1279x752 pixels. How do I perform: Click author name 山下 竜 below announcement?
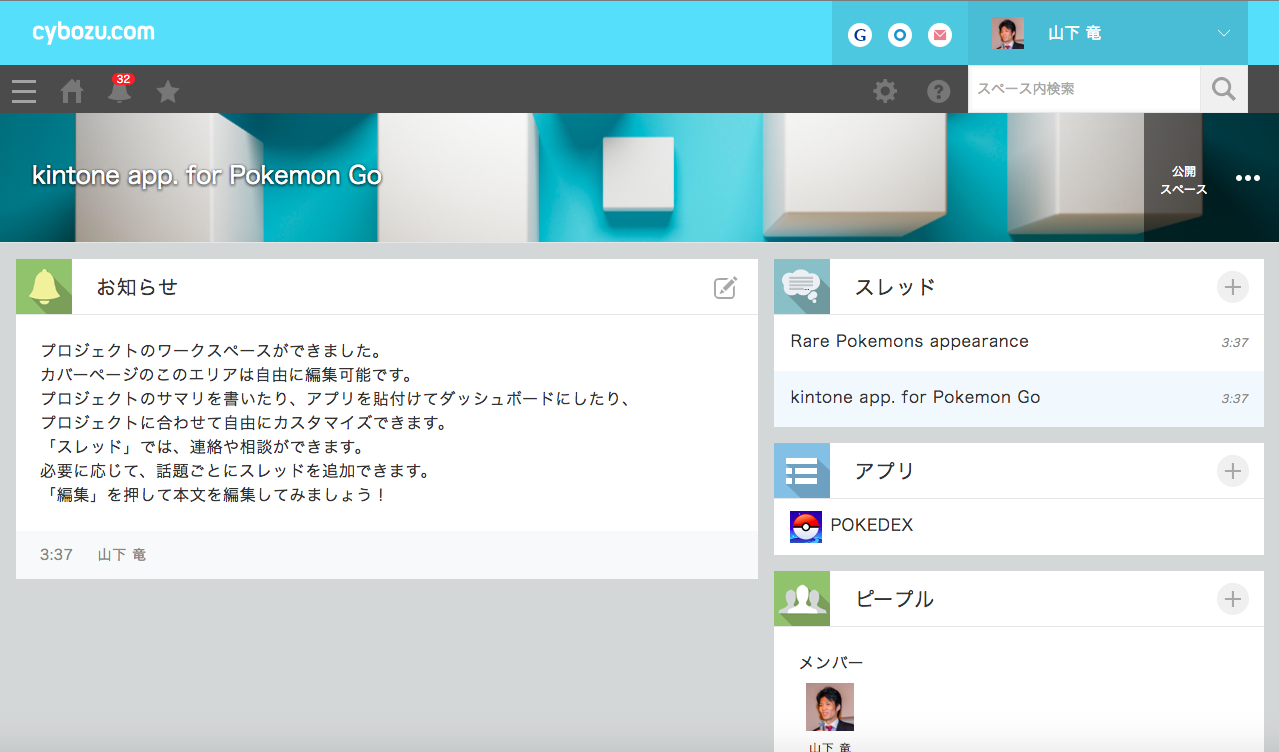(x=122, y=554)
